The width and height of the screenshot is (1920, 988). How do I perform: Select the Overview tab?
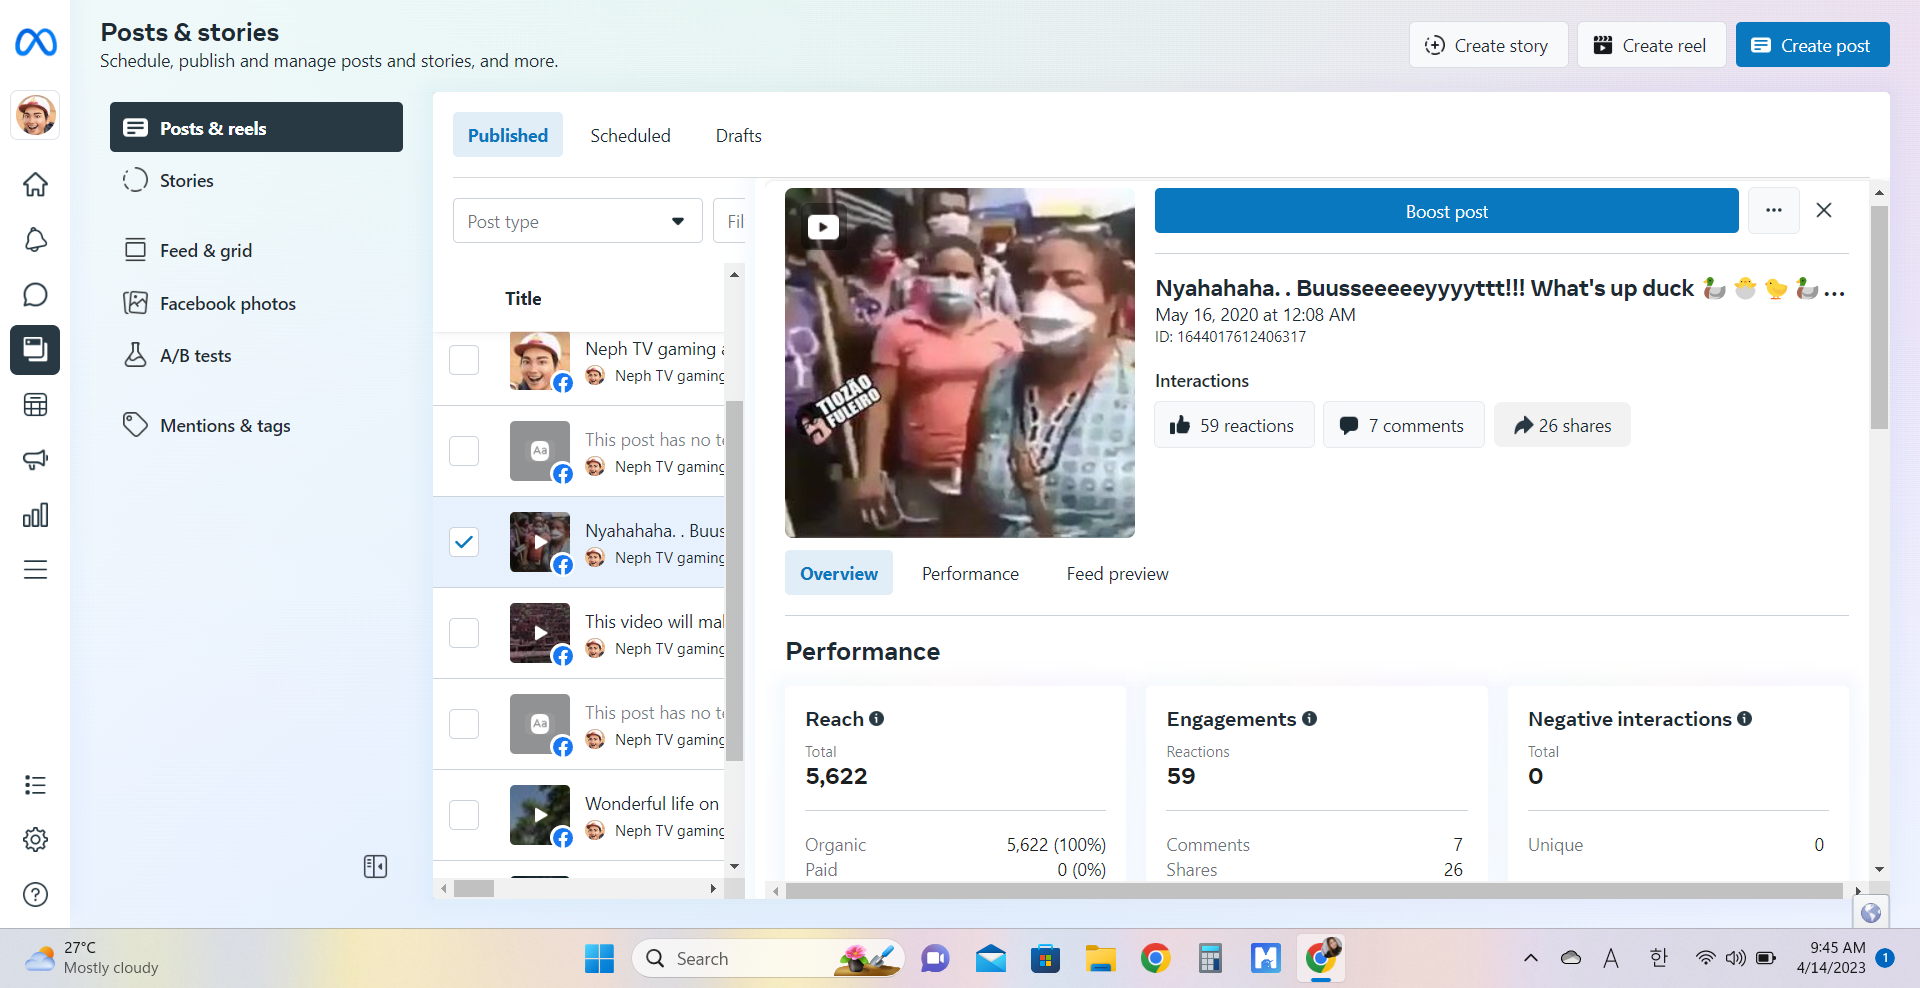(x=839, y=573)
